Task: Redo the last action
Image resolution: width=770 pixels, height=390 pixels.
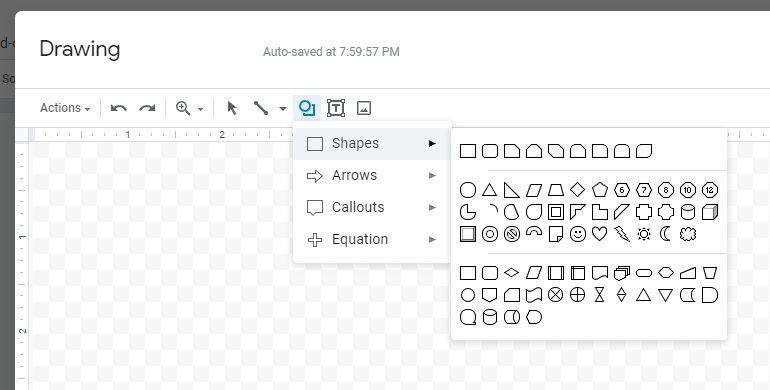Action: pyautogui.click(x=147, y=108)
